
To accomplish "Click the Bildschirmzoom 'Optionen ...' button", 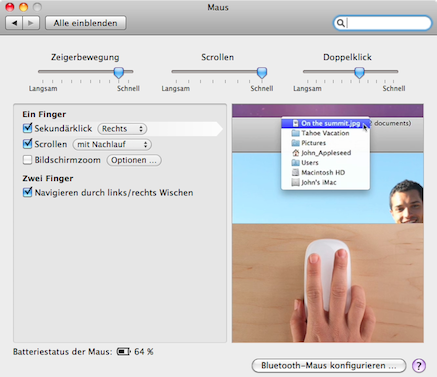I will click(x=134, y=160).
